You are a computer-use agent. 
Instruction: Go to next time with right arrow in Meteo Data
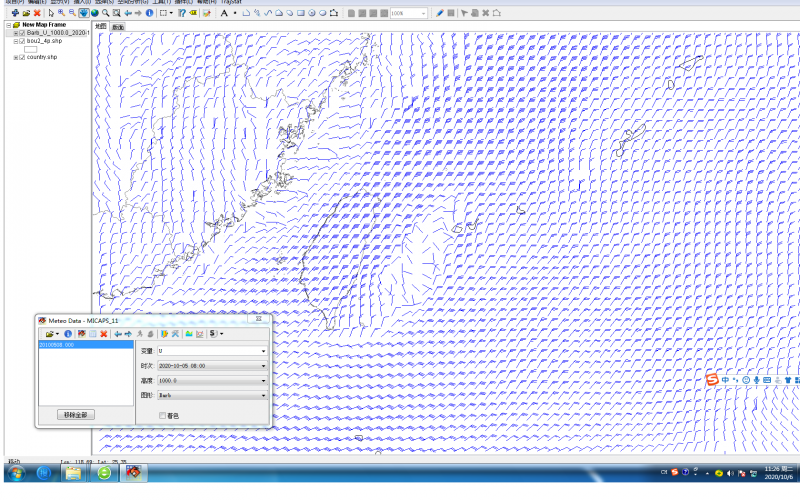tap(128, 333)
